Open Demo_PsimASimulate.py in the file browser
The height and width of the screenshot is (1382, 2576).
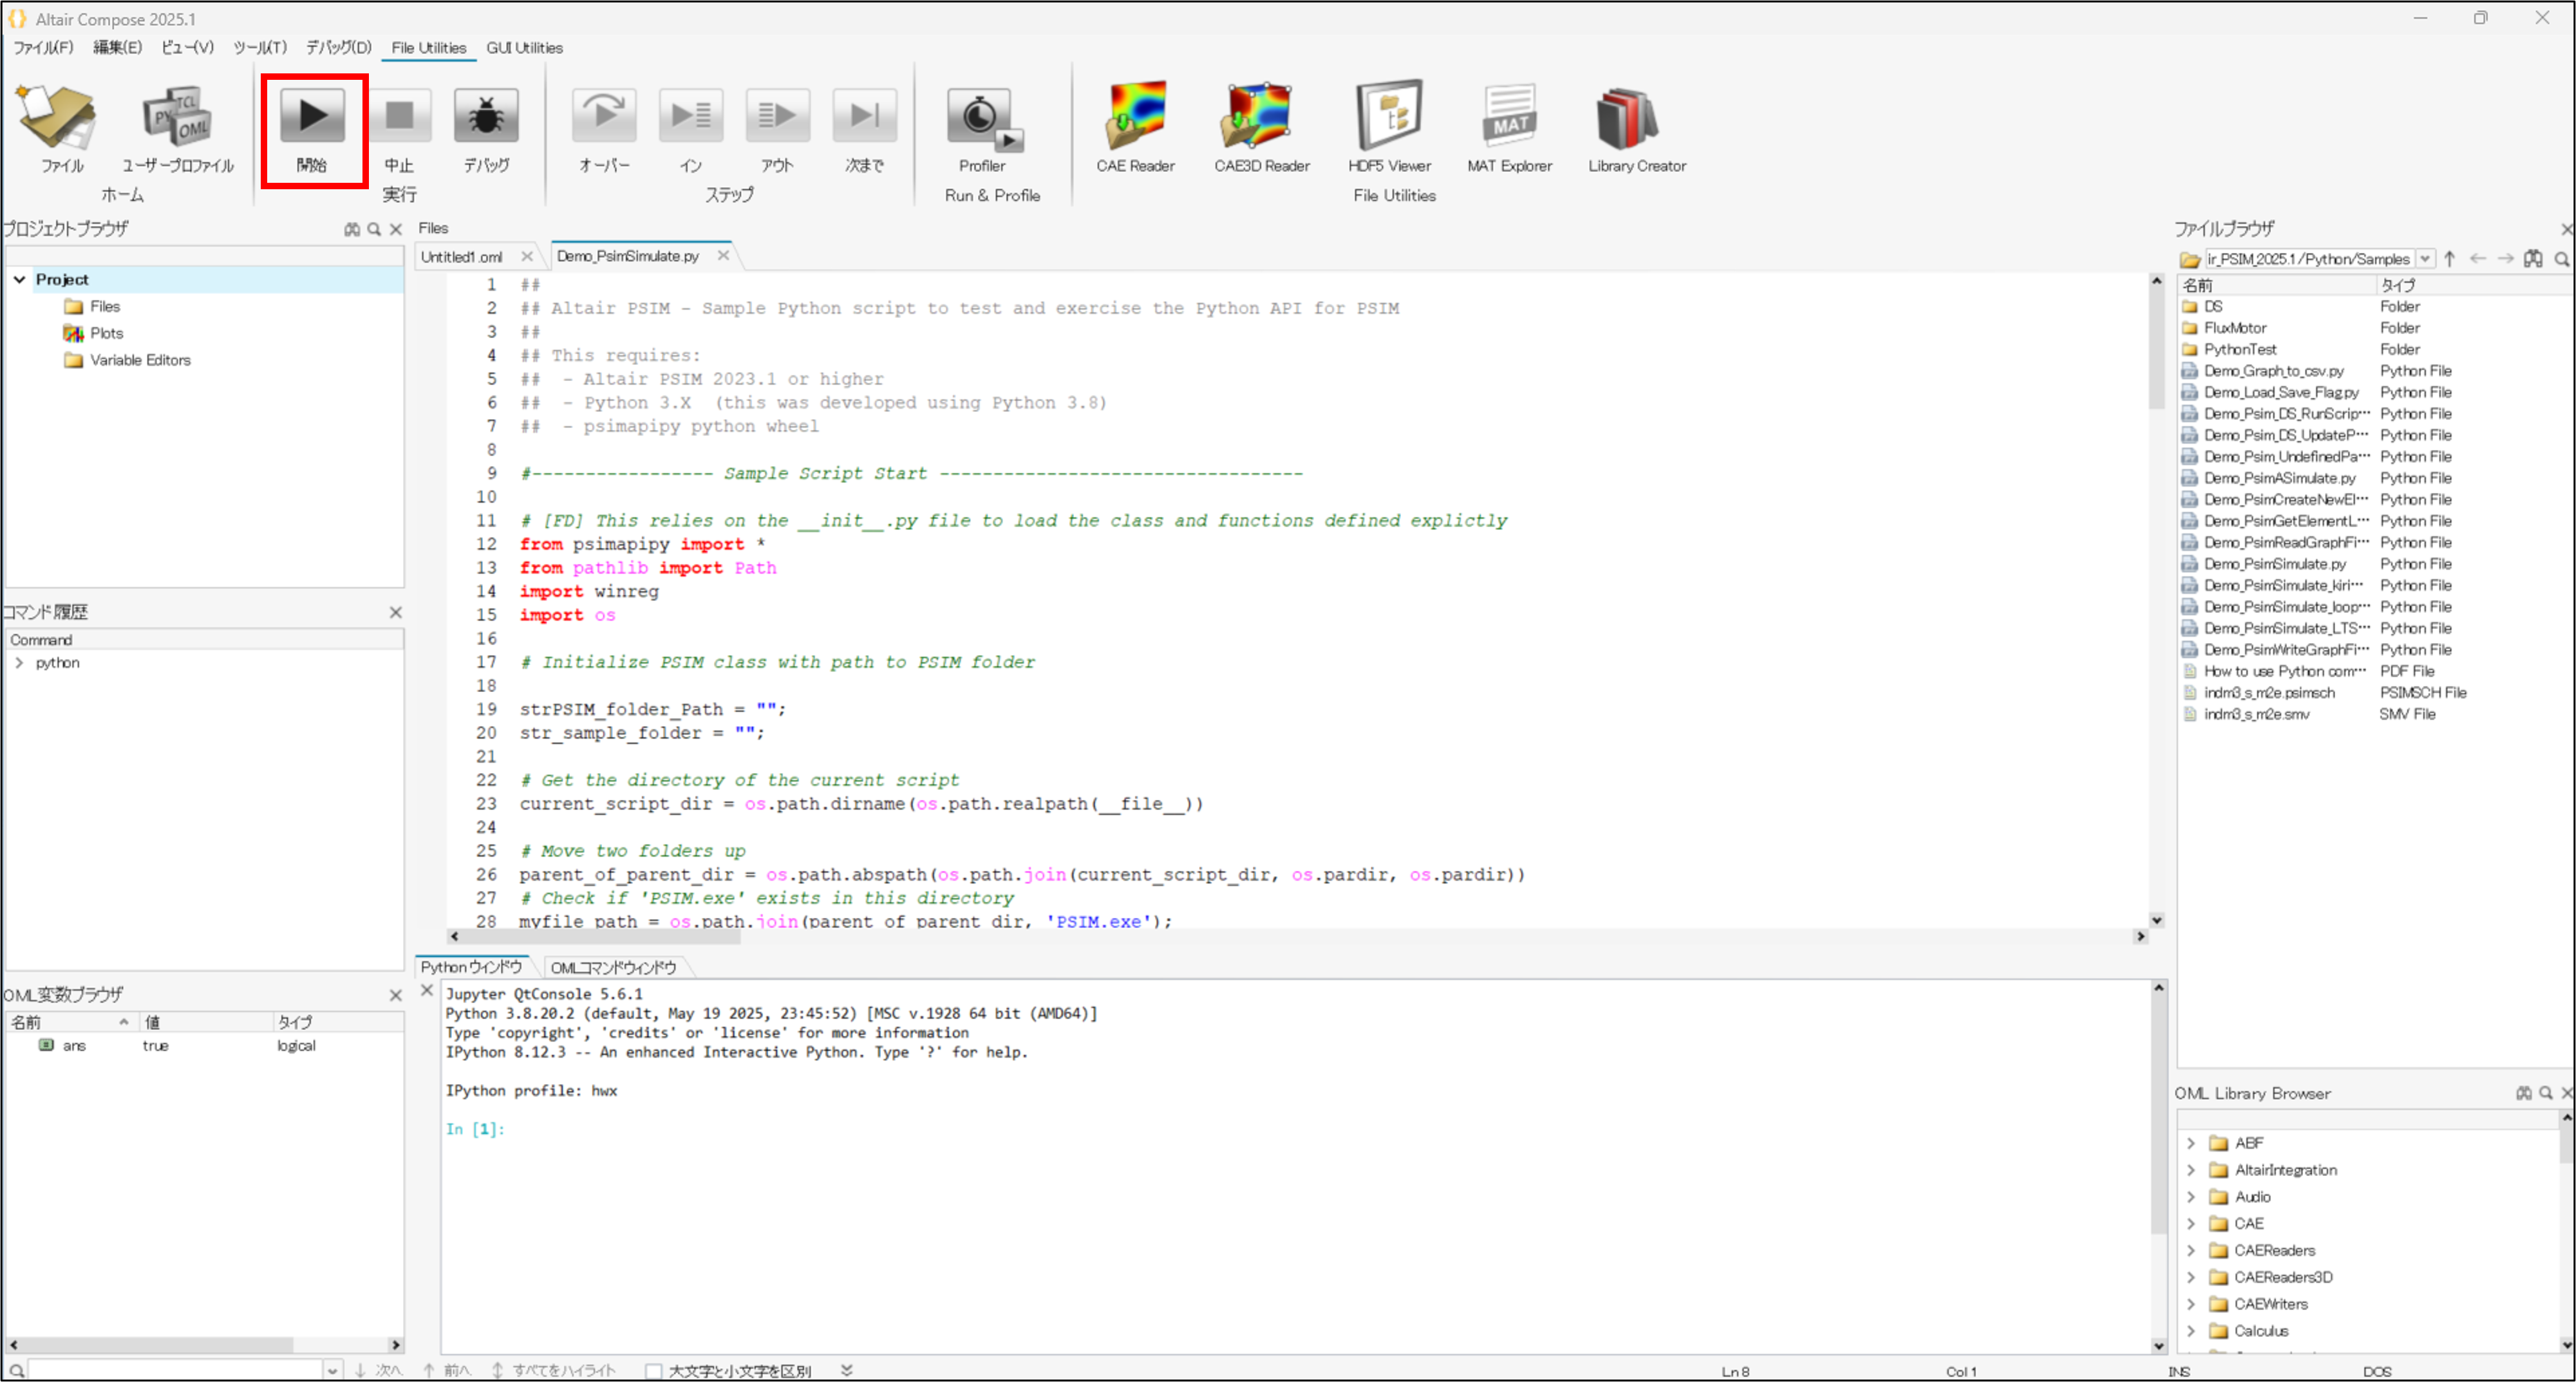[2279, 478]
